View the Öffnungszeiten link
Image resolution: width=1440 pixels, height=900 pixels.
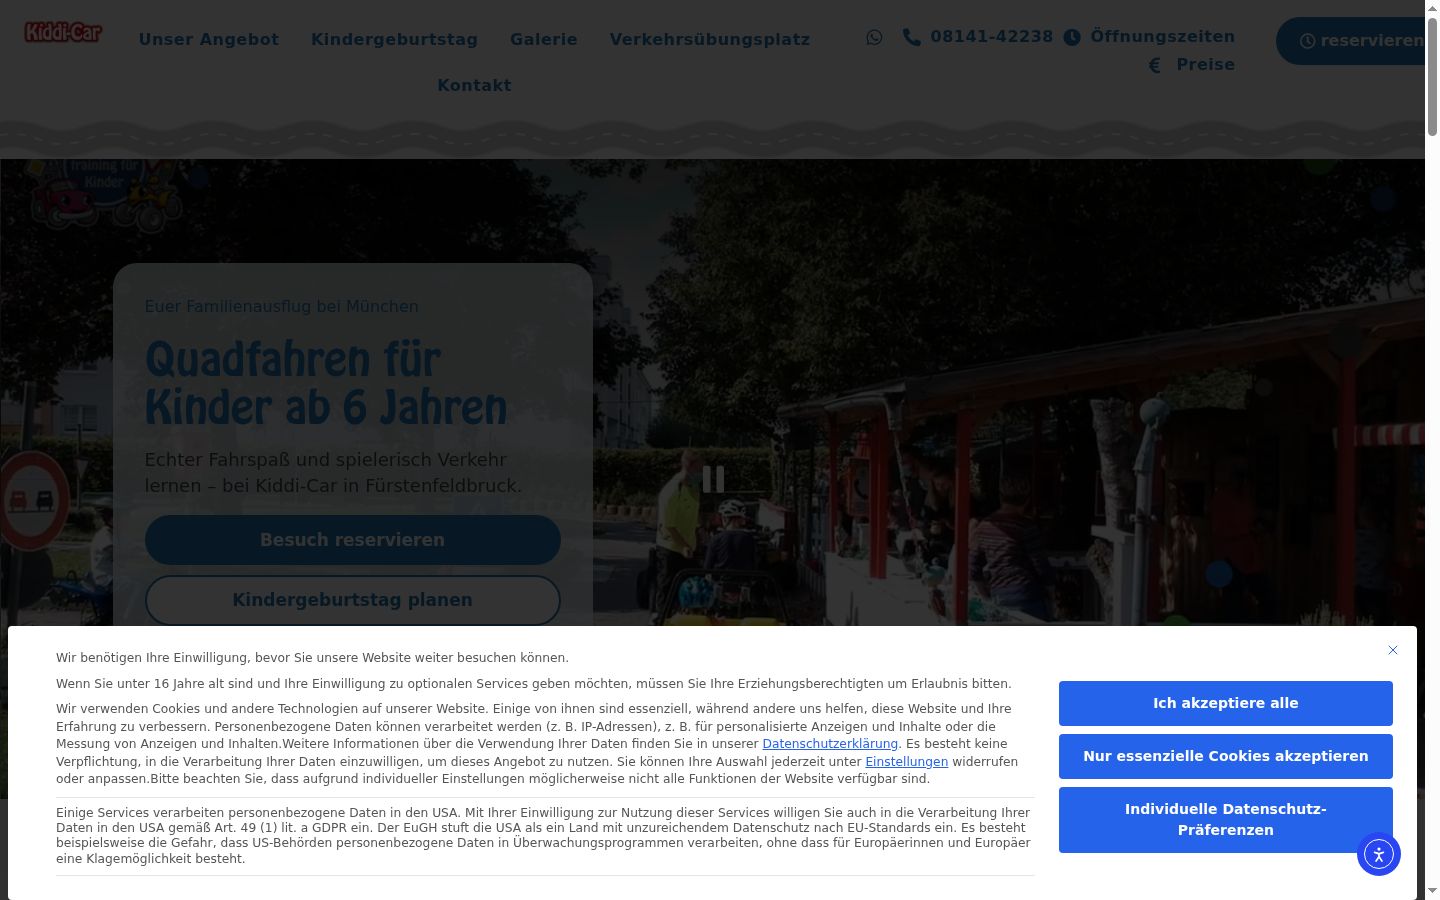1149,37
